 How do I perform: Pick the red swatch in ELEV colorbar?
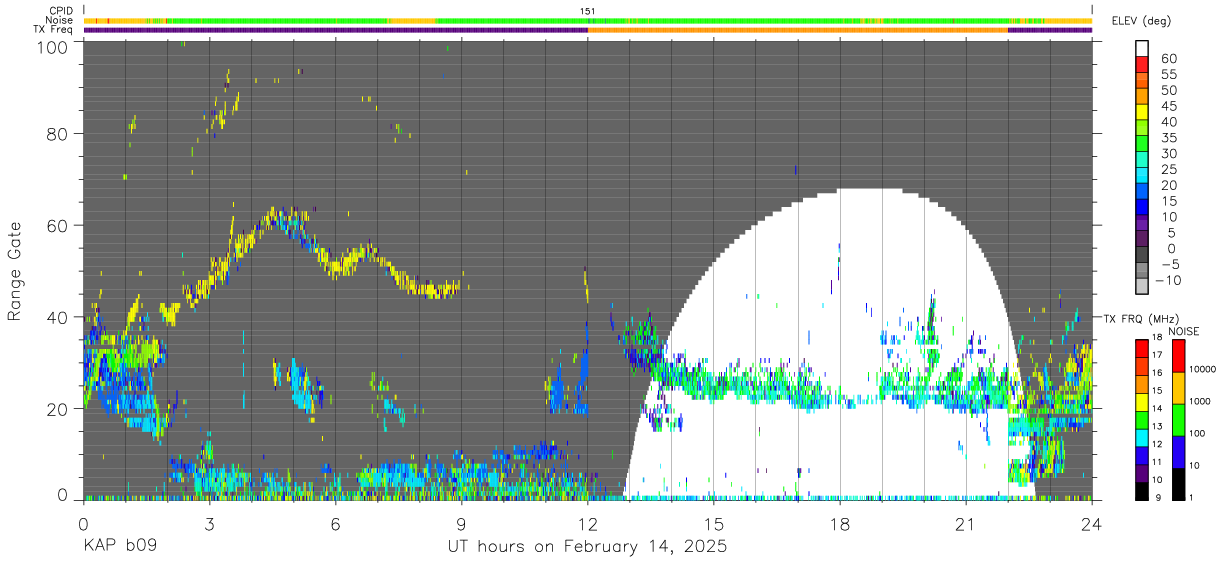[x=1142, y=65]
